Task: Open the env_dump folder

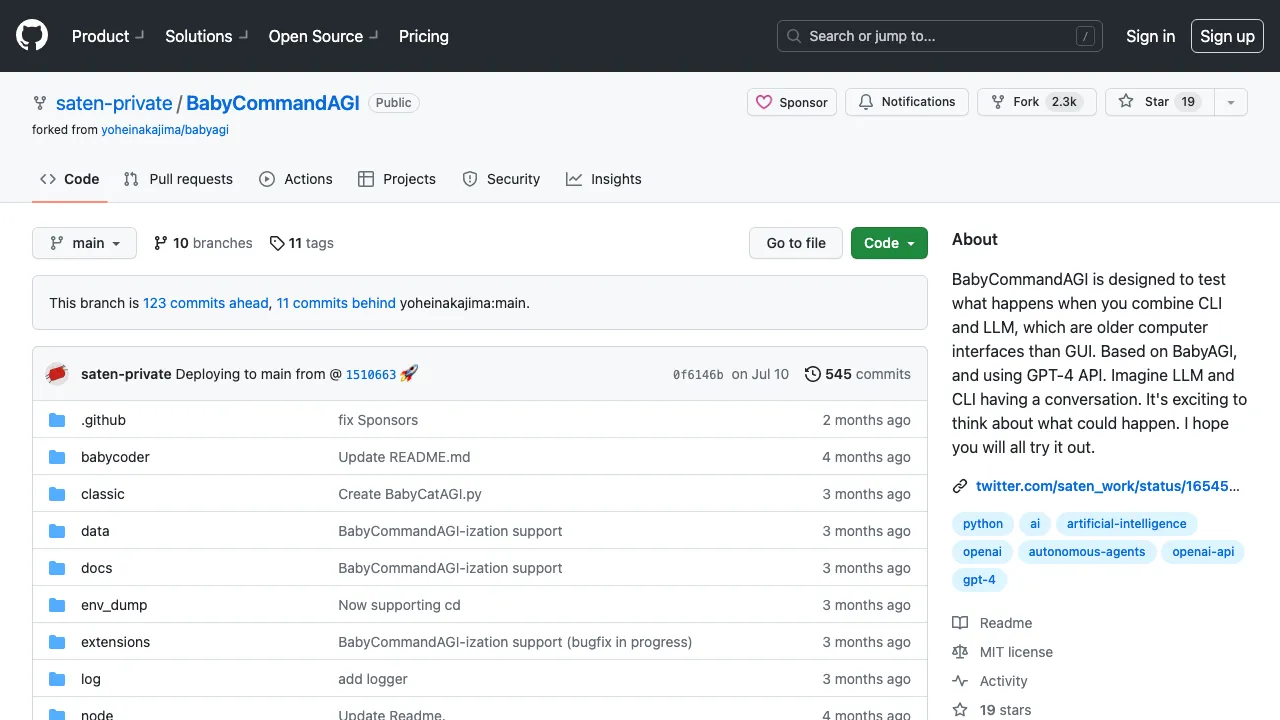Action: click(x=114, y=605)
